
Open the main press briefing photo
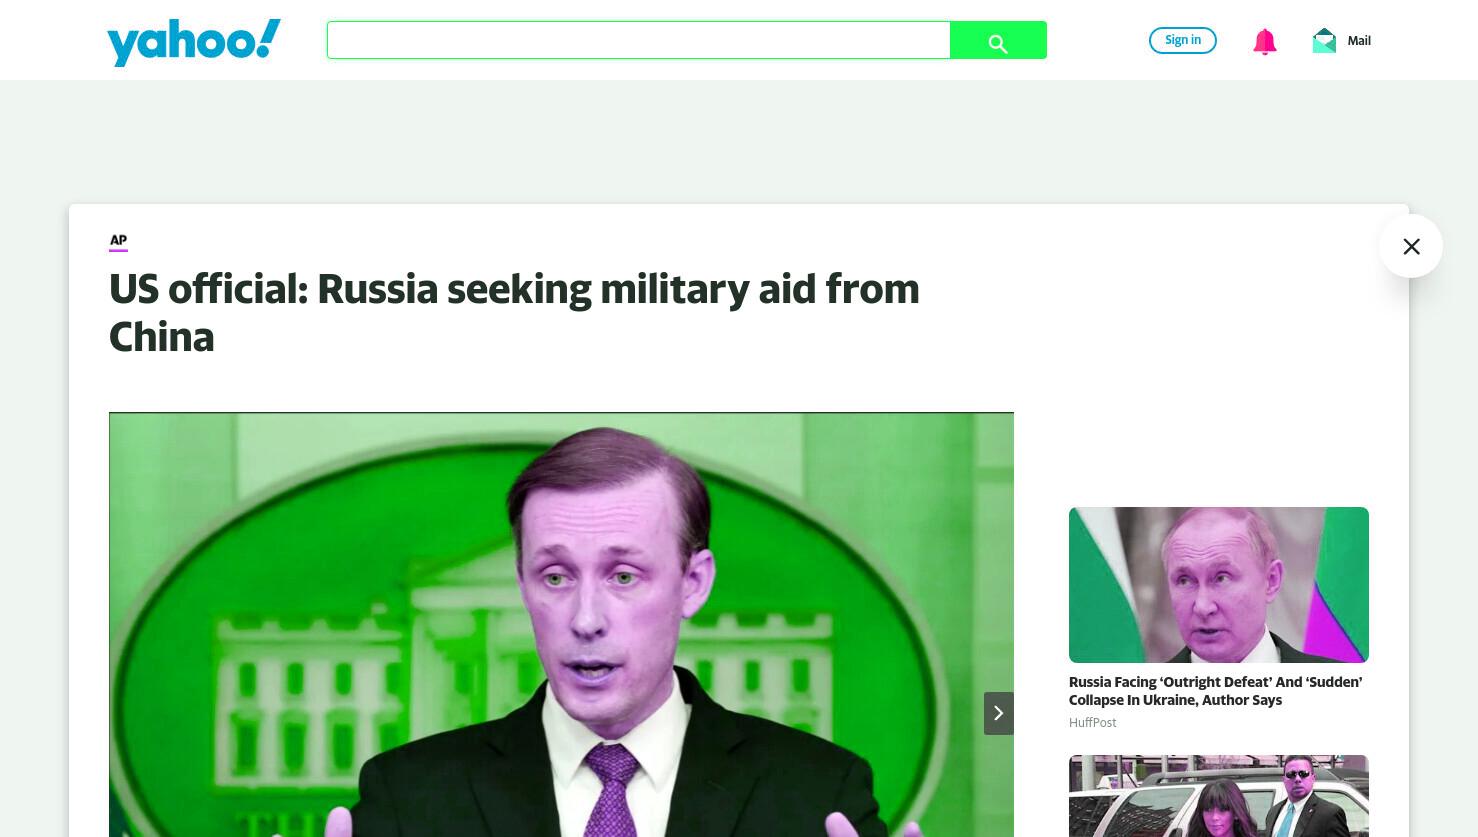coord(561,624)
